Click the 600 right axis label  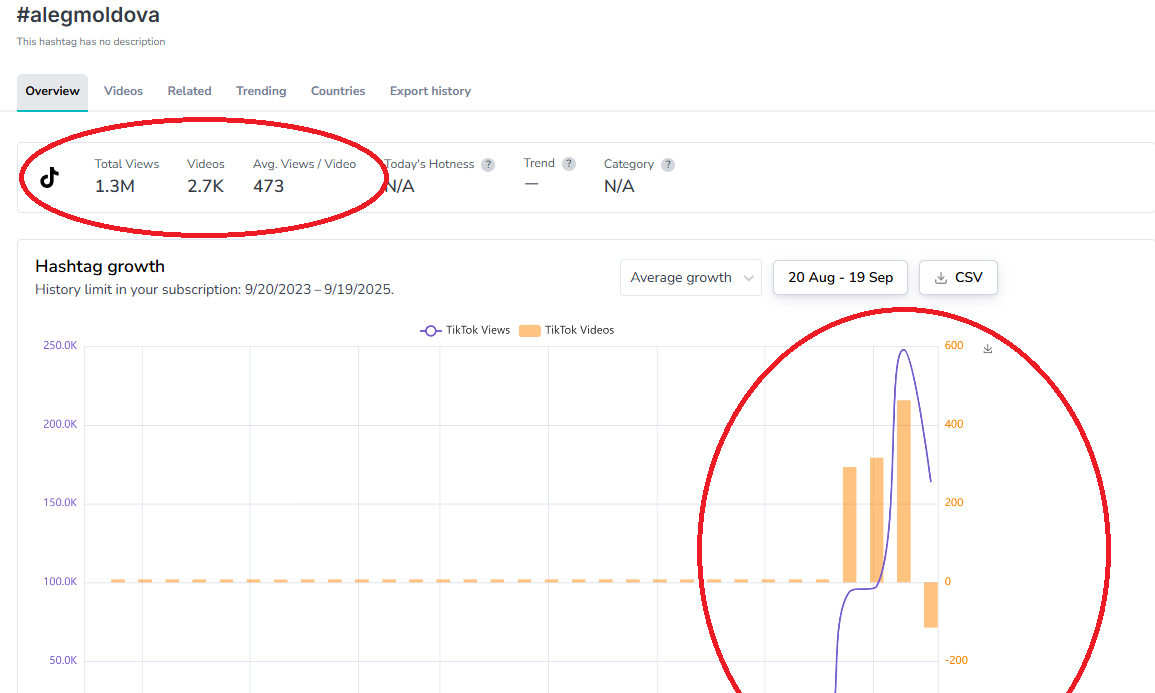coord(954,345)
